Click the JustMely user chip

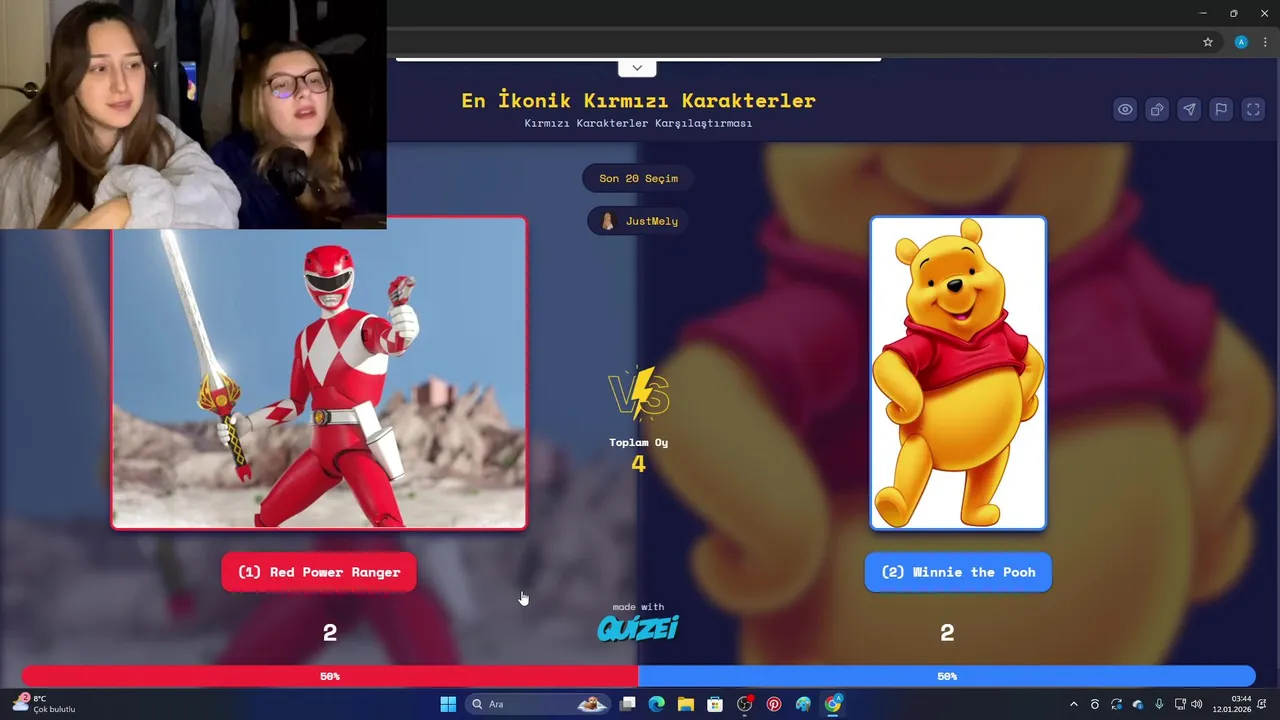[638, 221]
